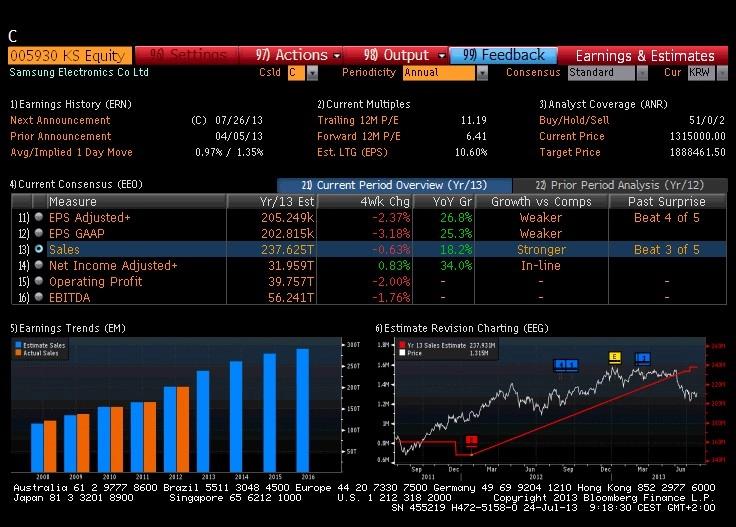Click blue 4 marker on revision chart
Screen dimensions: 736x527
tap(560, 365)
